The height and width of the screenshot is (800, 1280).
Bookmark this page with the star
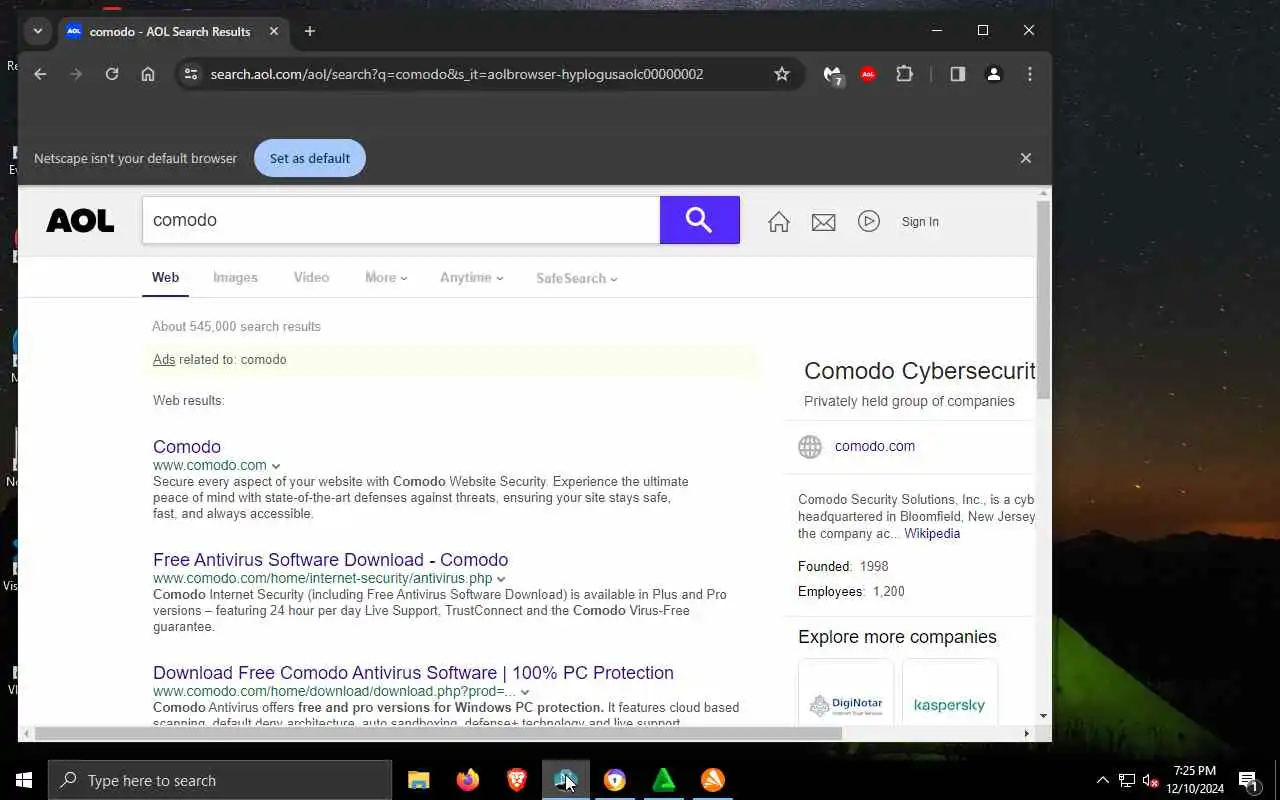click(782, 74)
